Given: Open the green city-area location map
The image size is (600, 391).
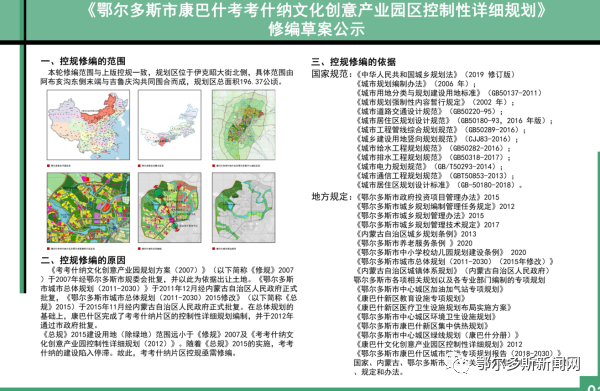Looking at the screenshot, I should click(x=244, y=125).
